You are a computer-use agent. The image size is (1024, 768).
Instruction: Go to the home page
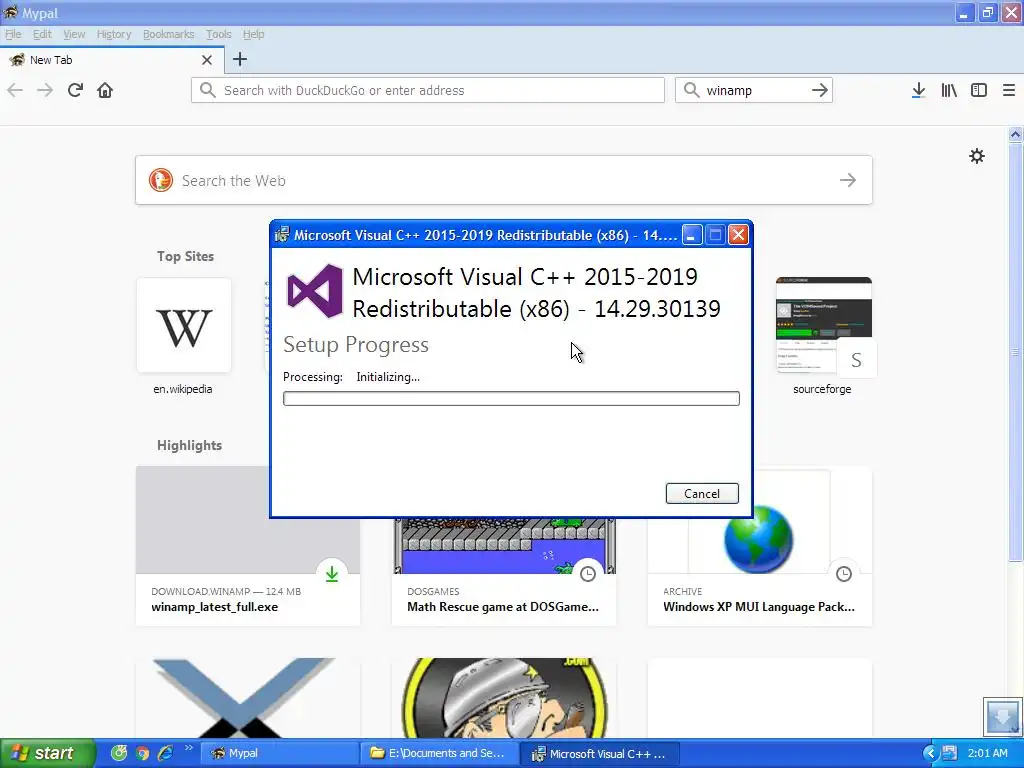point(105,90)
